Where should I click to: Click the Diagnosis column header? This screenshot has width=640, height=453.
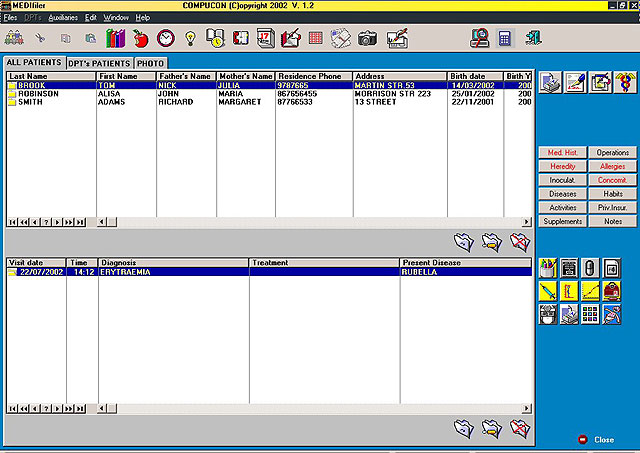coord(173,262)
